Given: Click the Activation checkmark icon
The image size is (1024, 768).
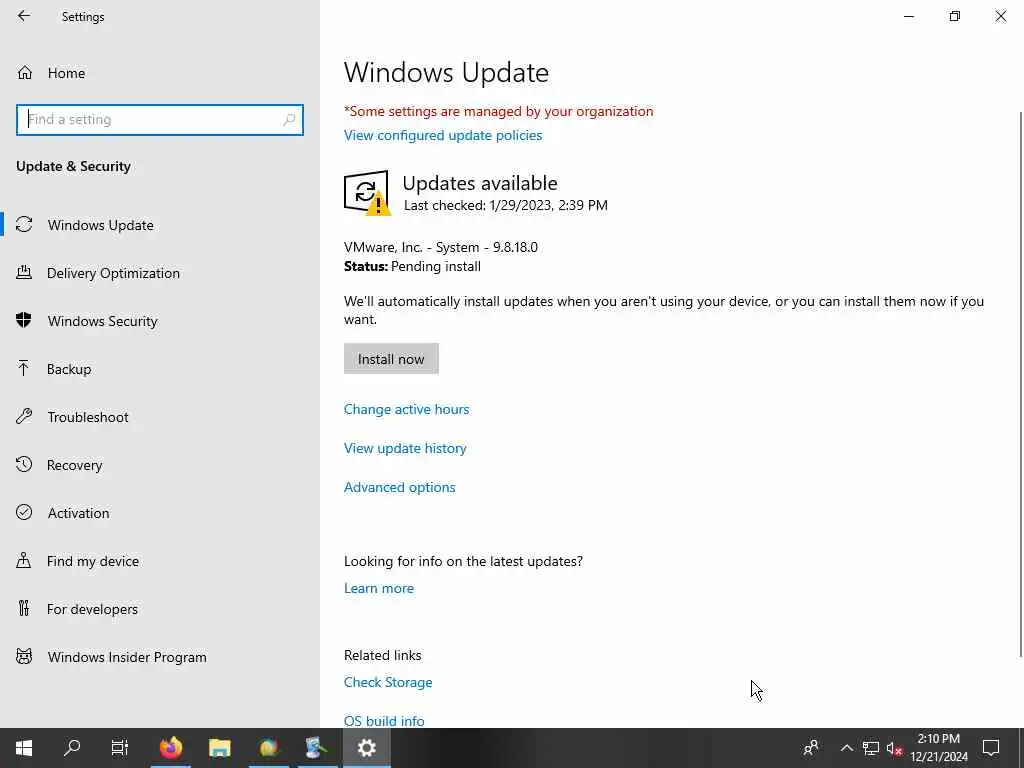Looking at the screenshot, I should click(x=24, y=512).
